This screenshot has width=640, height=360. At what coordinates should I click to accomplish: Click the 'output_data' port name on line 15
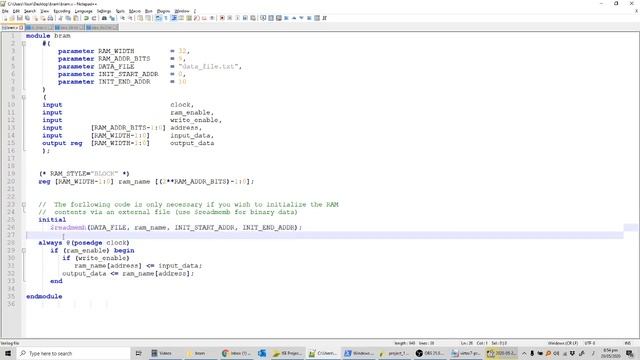point(192,143)
